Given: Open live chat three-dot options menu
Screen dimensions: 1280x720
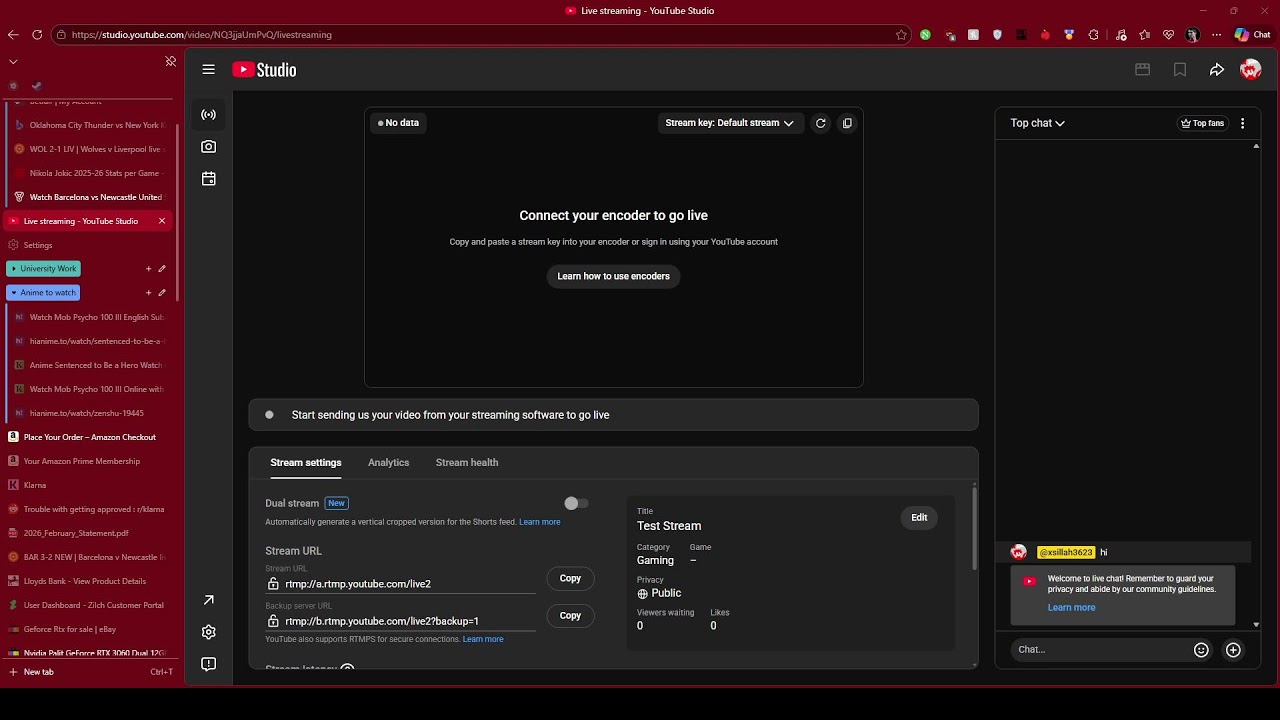Looking at the screenshot, I should coord(1242,123).
